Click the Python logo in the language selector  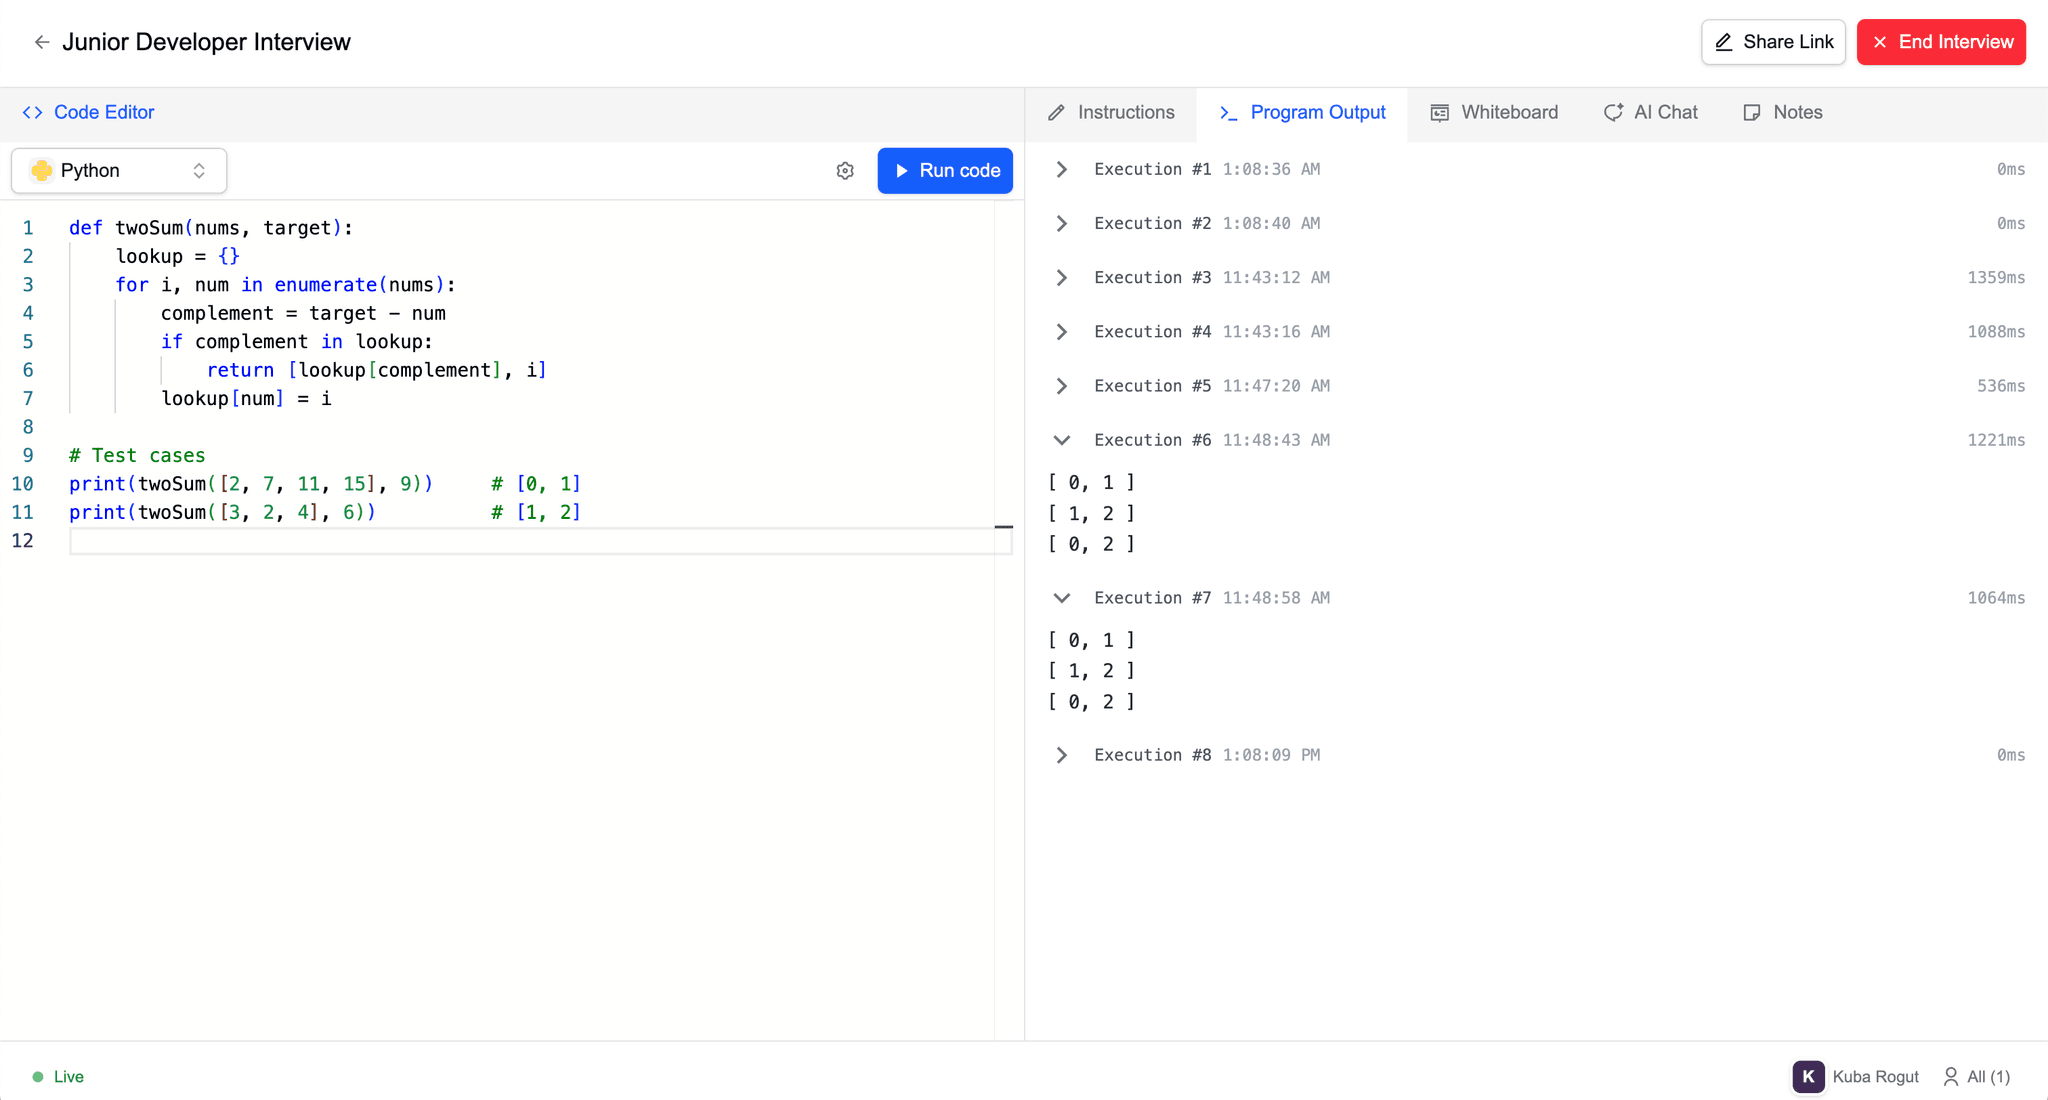click(x=42, y=170)
